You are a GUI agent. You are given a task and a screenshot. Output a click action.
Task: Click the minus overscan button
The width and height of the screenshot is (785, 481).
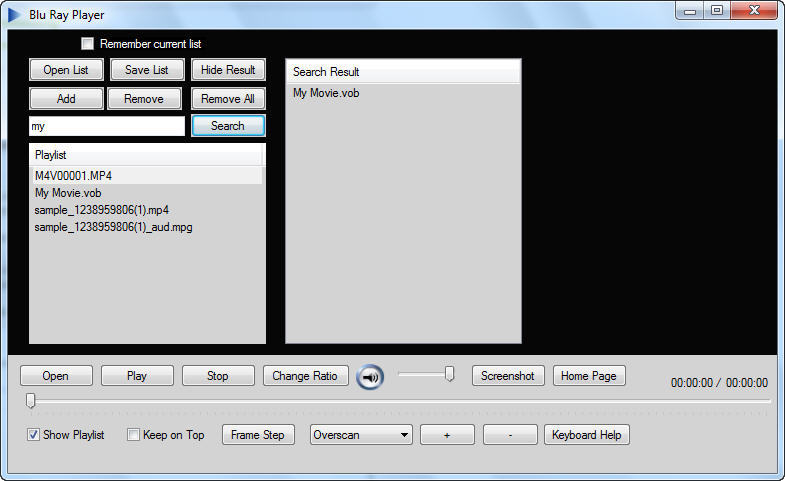510,435
